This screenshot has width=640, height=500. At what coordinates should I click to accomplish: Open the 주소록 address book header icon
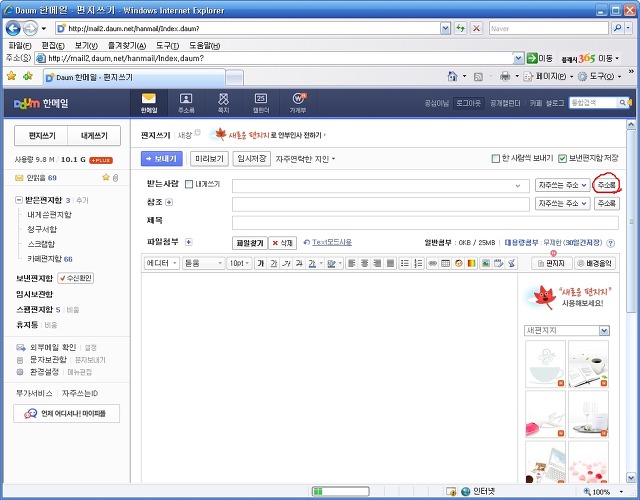186,103
